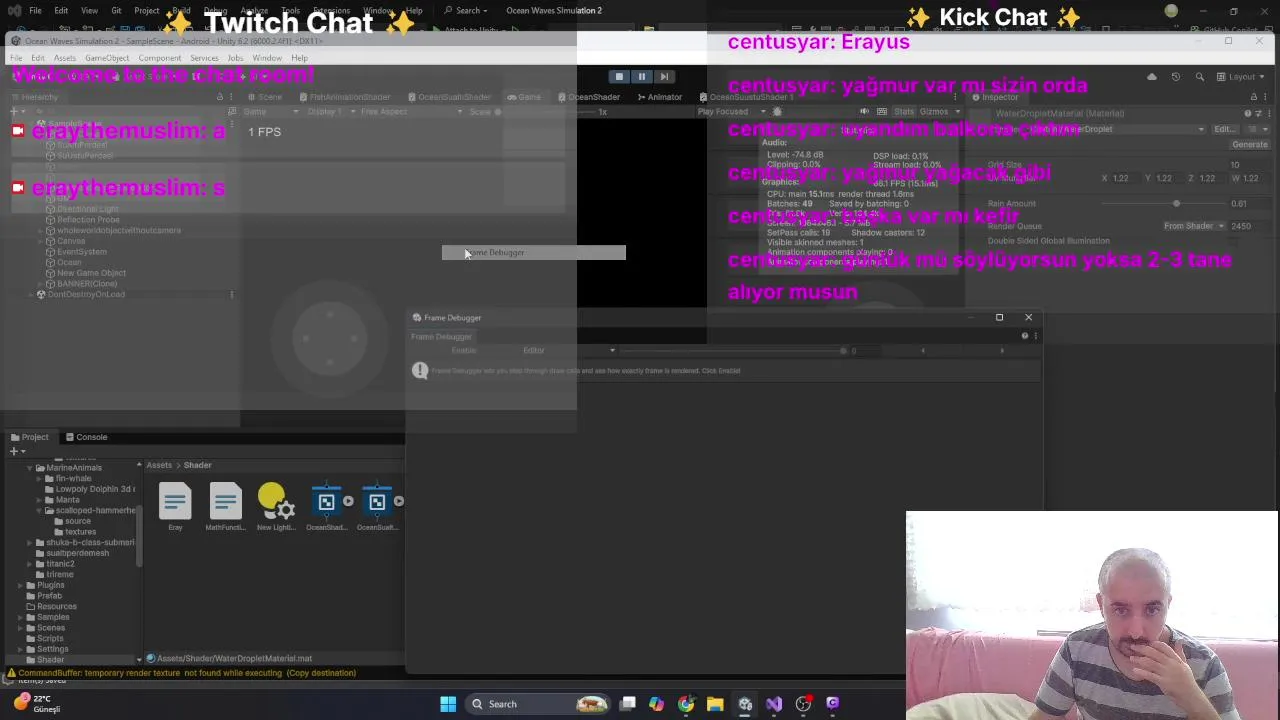This screenshot has height=720, width=1280.
Task: Step one frame forward in Unity
Action: pyautogui.click(x=664, y=77)
